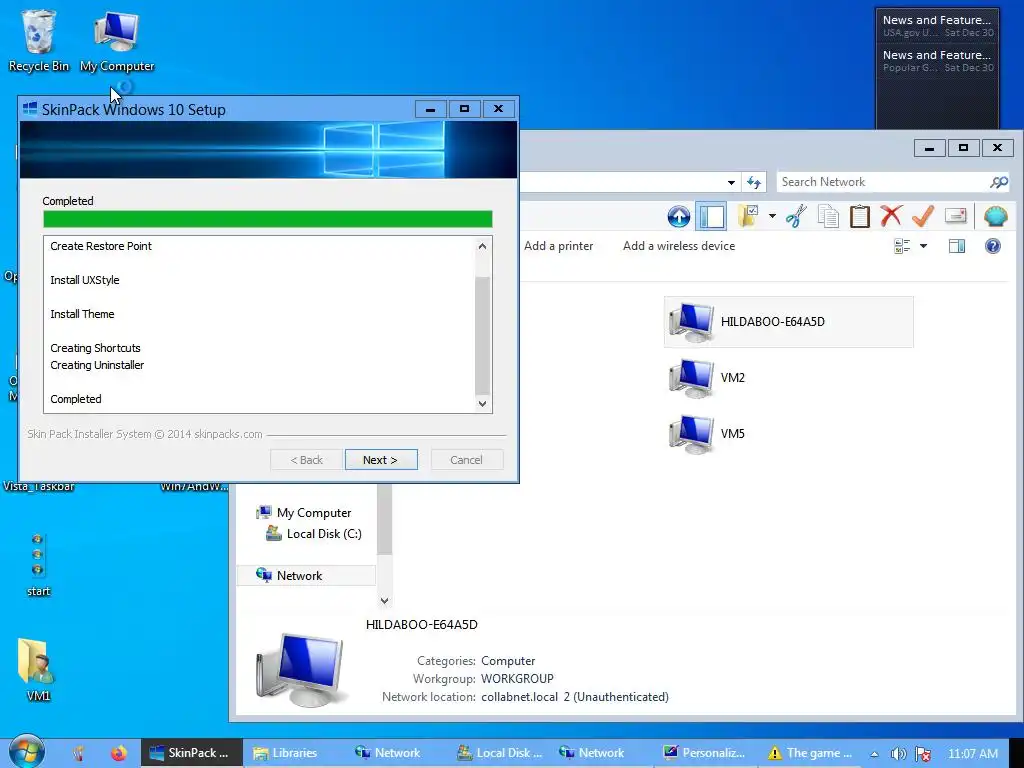Viewport: 1024px width, 768px height.
Task: Click the envelope email icon in the toolbar
Action: [955, 216]
